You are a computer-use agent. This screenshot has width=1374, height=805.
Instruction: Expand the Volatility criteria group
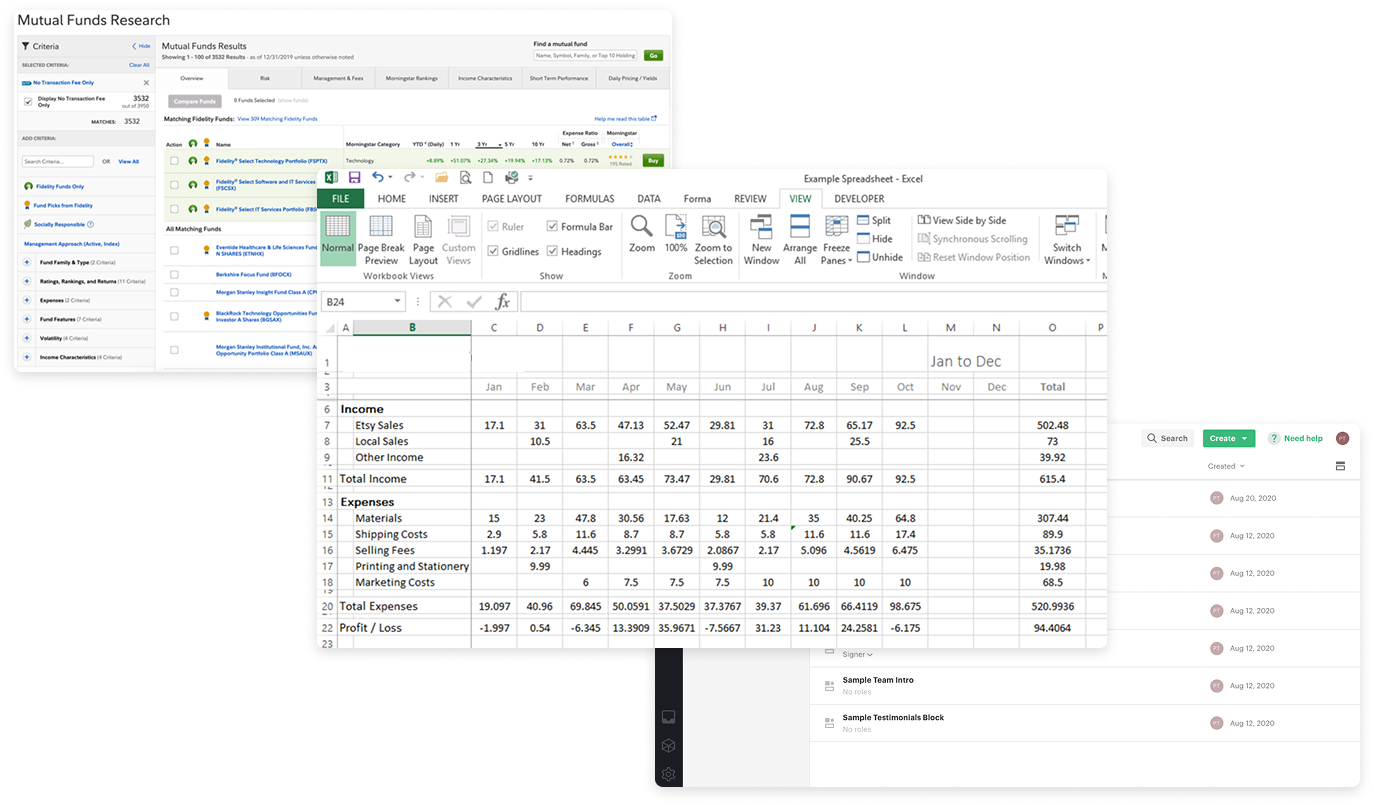coord(27,338)
